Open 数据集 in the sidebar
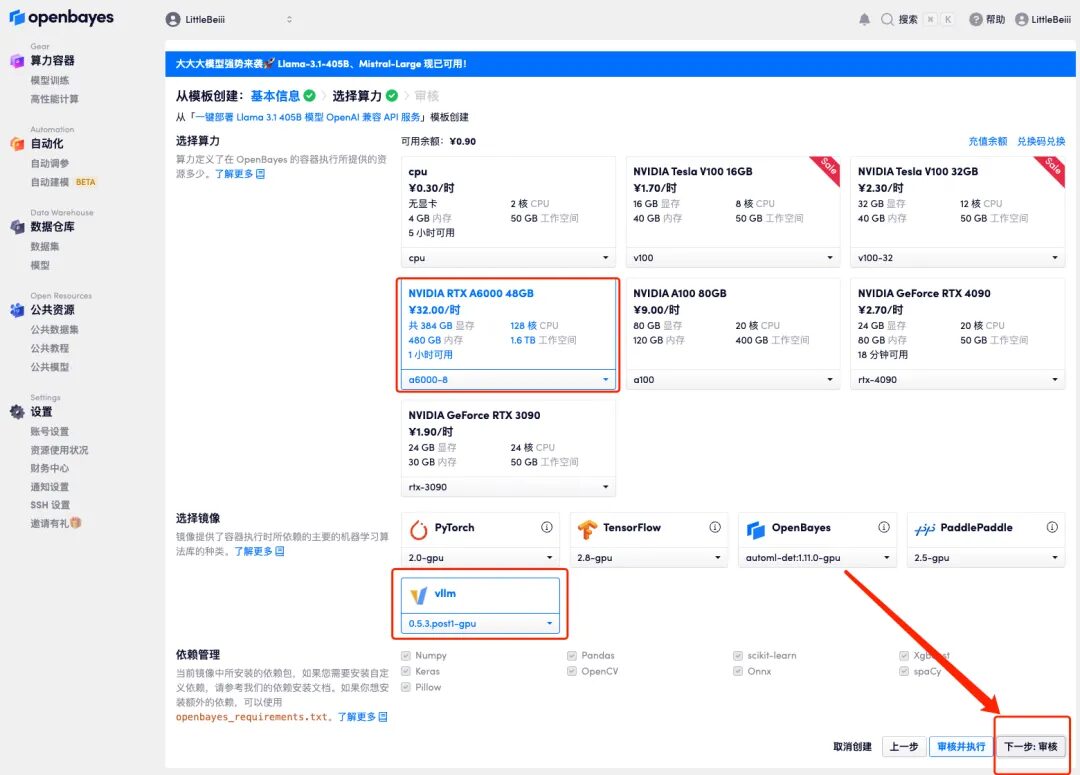 45,246
